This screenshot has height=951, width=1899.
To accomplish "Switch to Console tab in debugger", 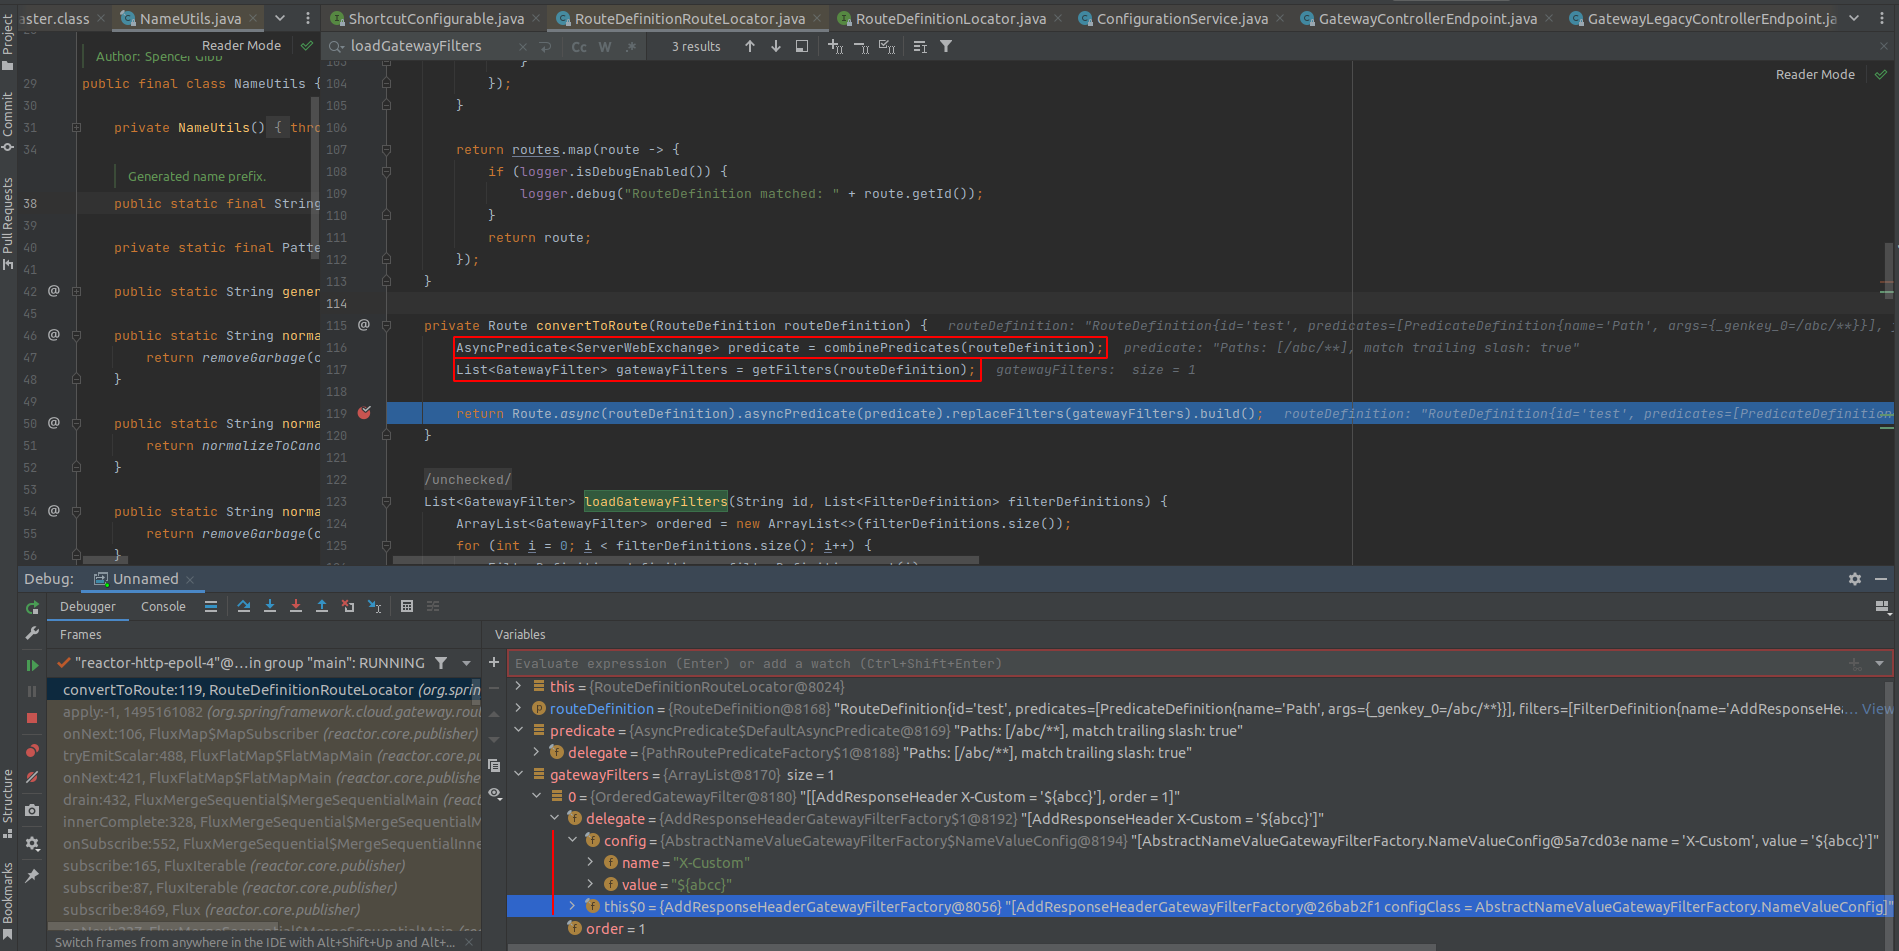I will pos(163,606).
